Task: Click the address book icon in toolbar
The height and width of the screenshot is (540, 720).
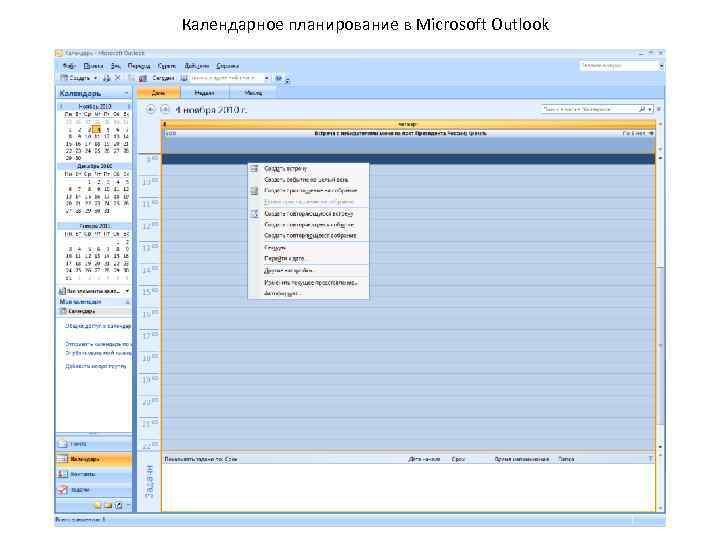Action: [x=184, y=79]
